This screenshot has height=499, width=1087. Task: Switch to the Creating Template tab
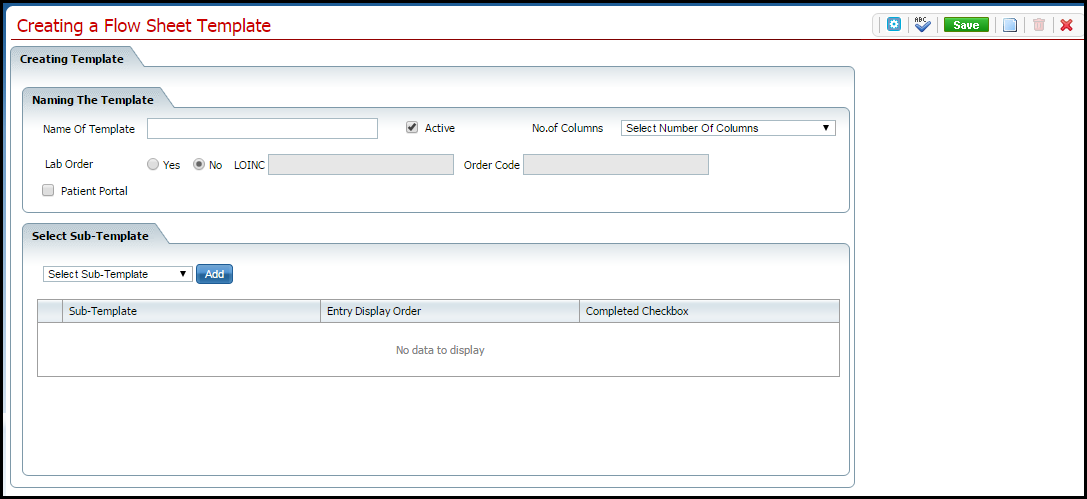pos(72,59)
